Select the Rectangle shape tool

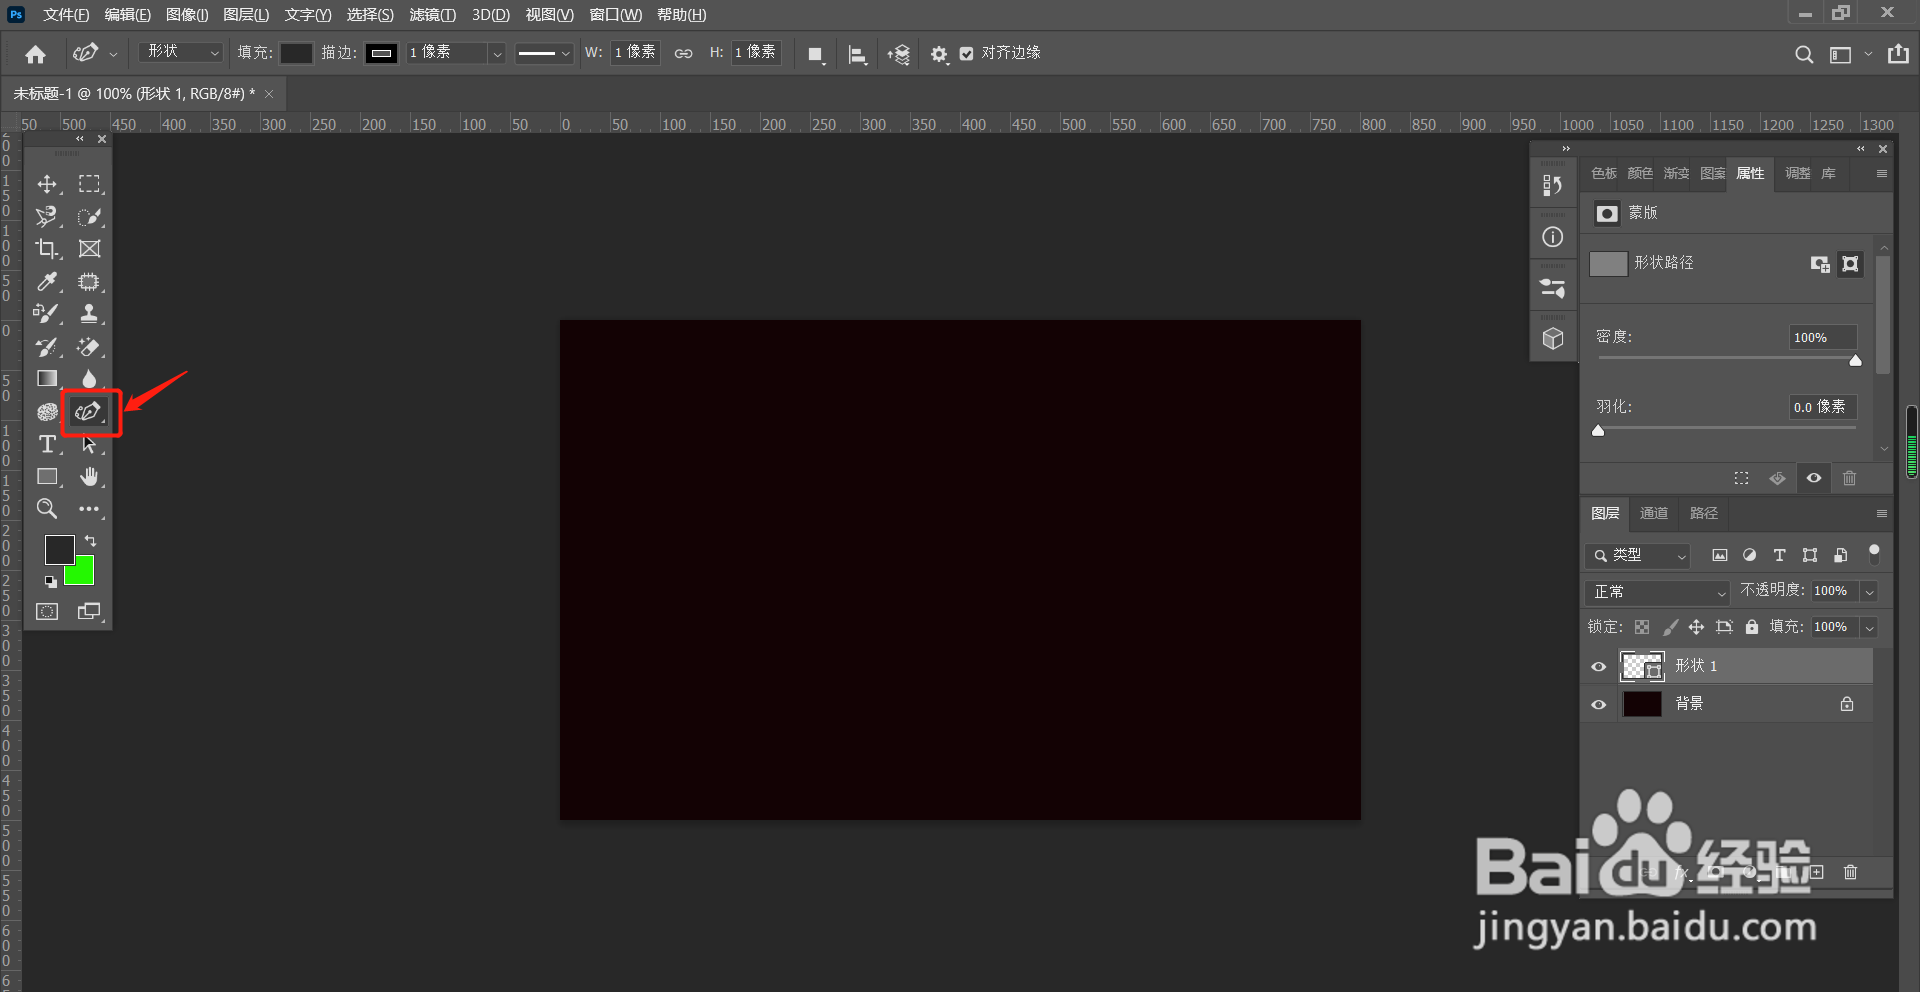[47, 477]
